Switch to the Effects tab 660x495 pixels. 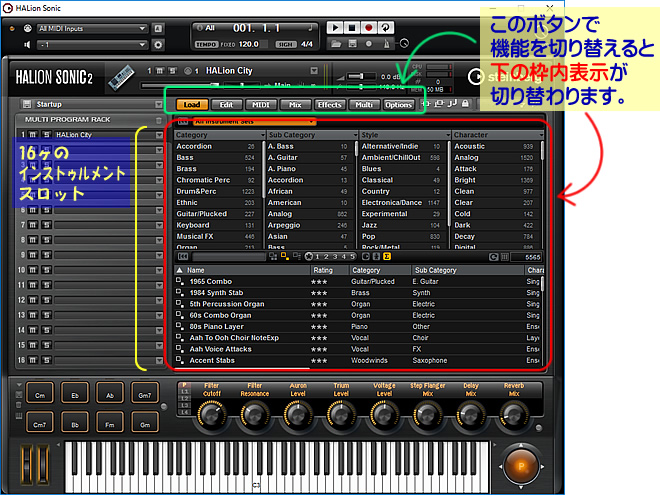point(330,104)
